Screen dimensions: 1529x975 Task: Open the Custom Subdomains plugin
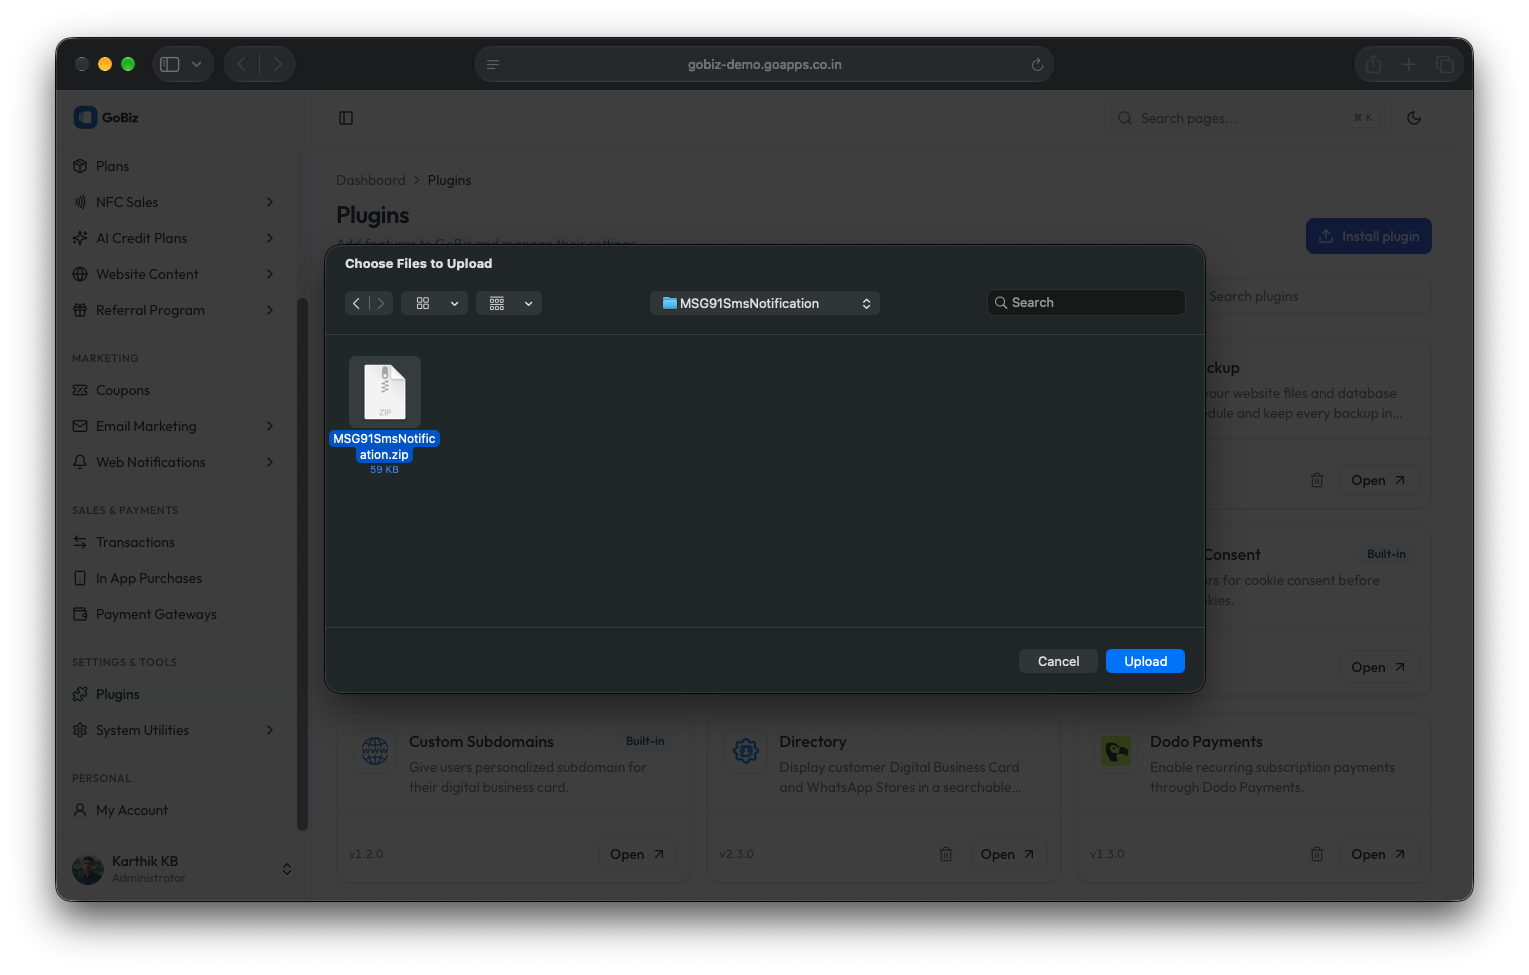tap(637, 854)
